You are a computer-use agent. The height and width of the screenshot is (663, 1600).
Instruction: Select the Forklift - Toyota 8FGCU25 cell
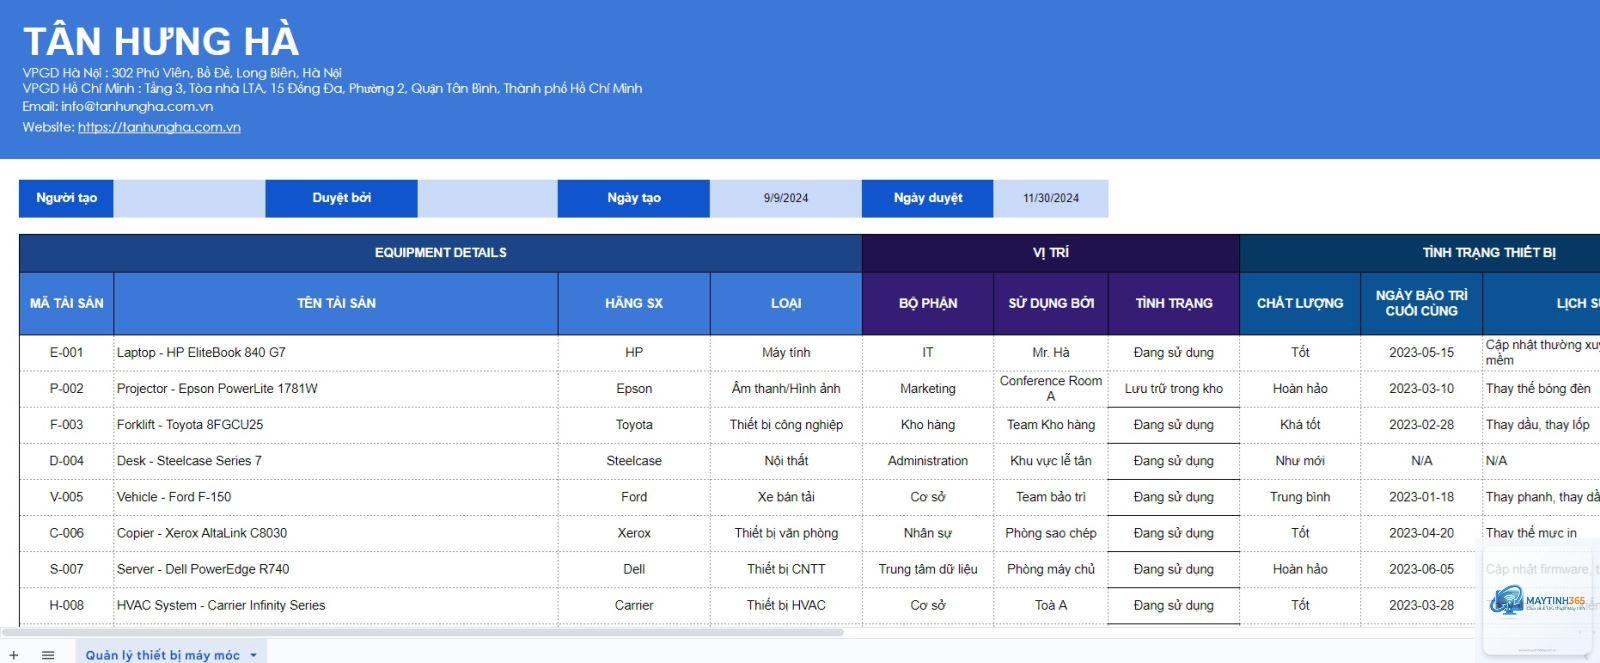pyautogui.click(x=336, y=425)
